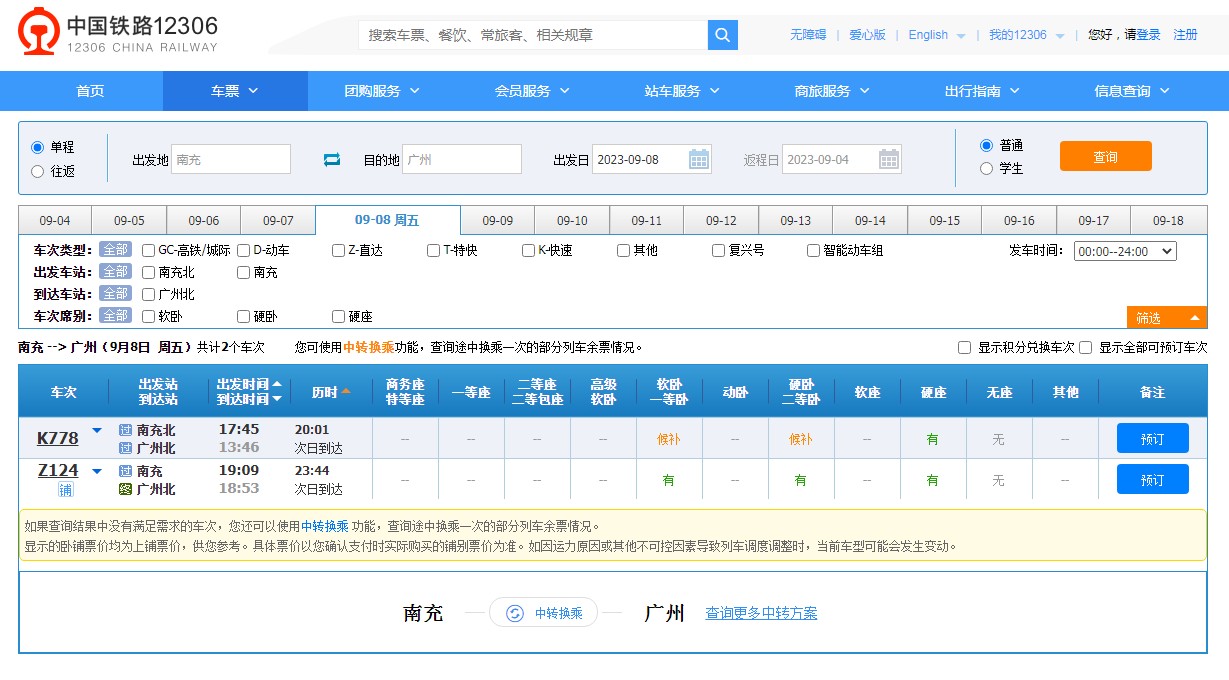Select the 学生 student ticket radio
Viewport: 1229px width, 680px height.
987,169
